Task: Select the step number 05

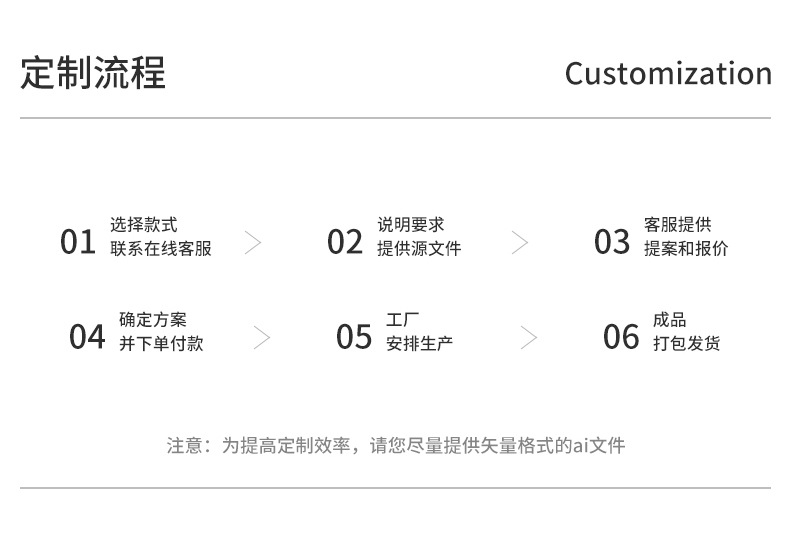Action: [354, 337]
